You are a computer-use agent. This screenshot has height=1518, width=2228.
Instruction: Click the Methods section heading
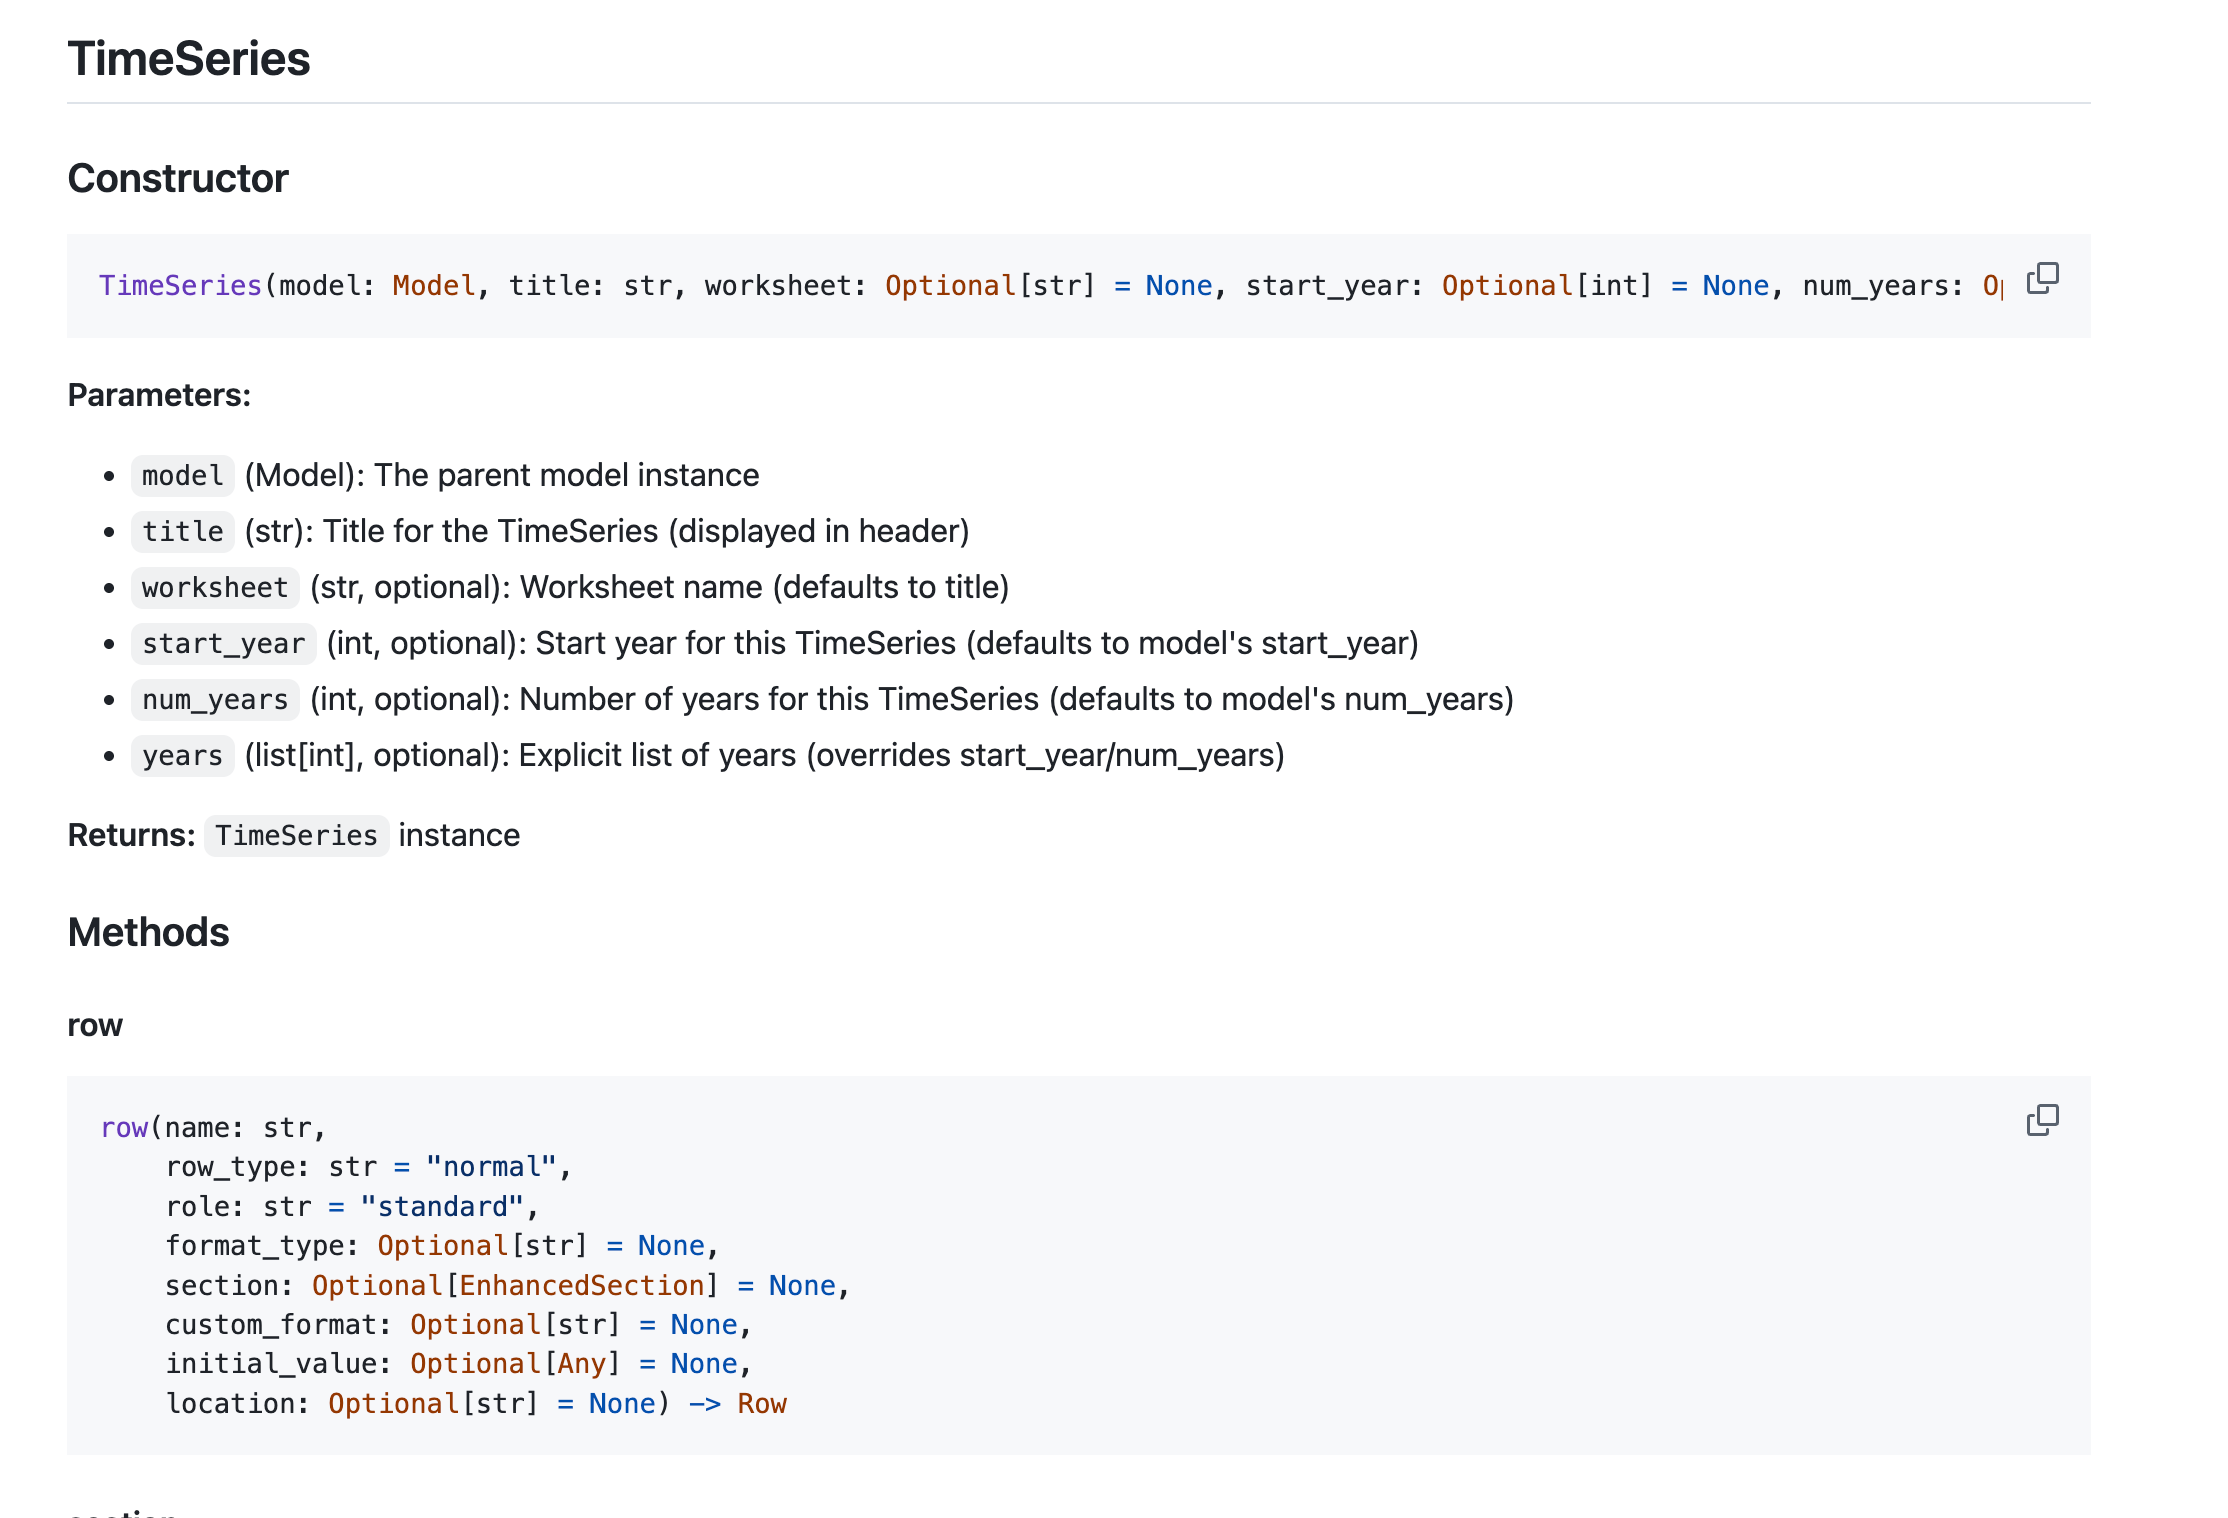148,932
